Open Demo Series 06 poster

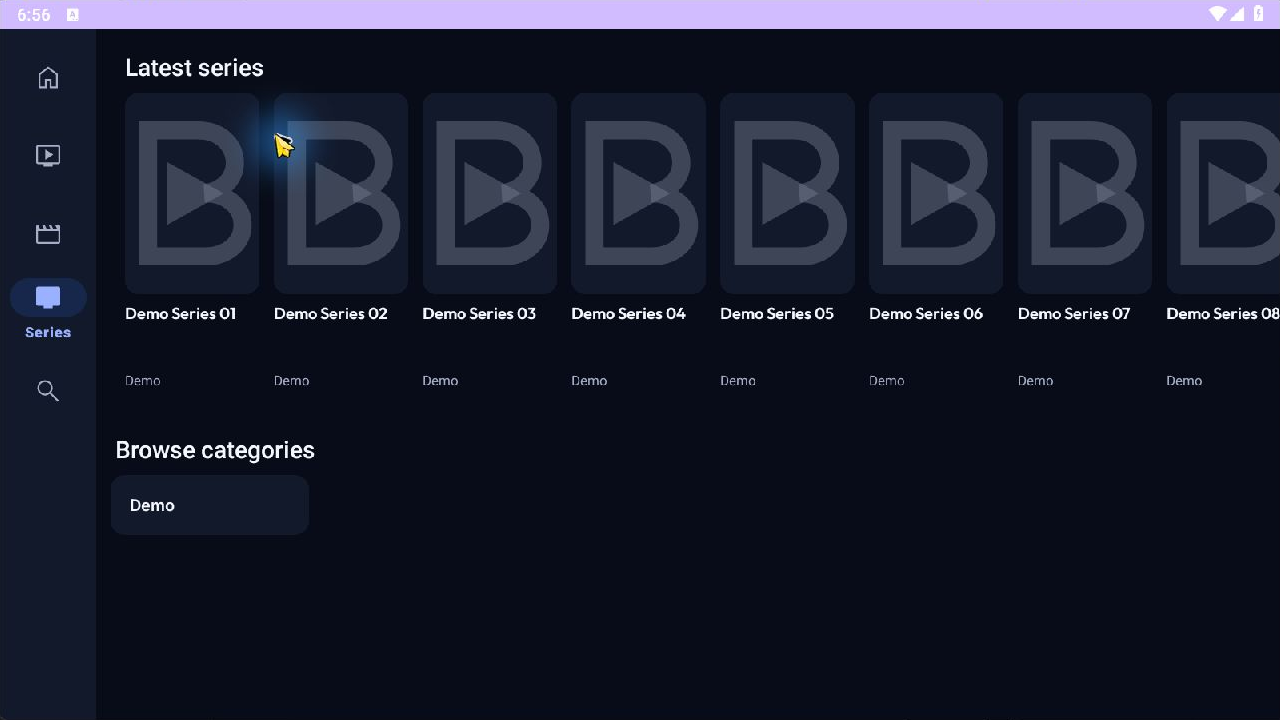[x=936, y=193]
